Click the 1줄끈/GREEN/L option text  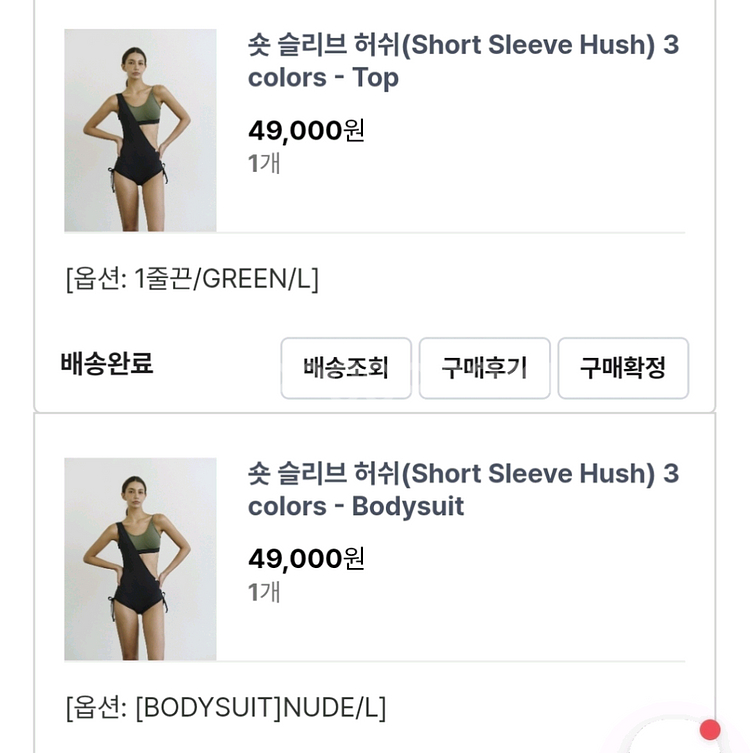click(227, 279)
